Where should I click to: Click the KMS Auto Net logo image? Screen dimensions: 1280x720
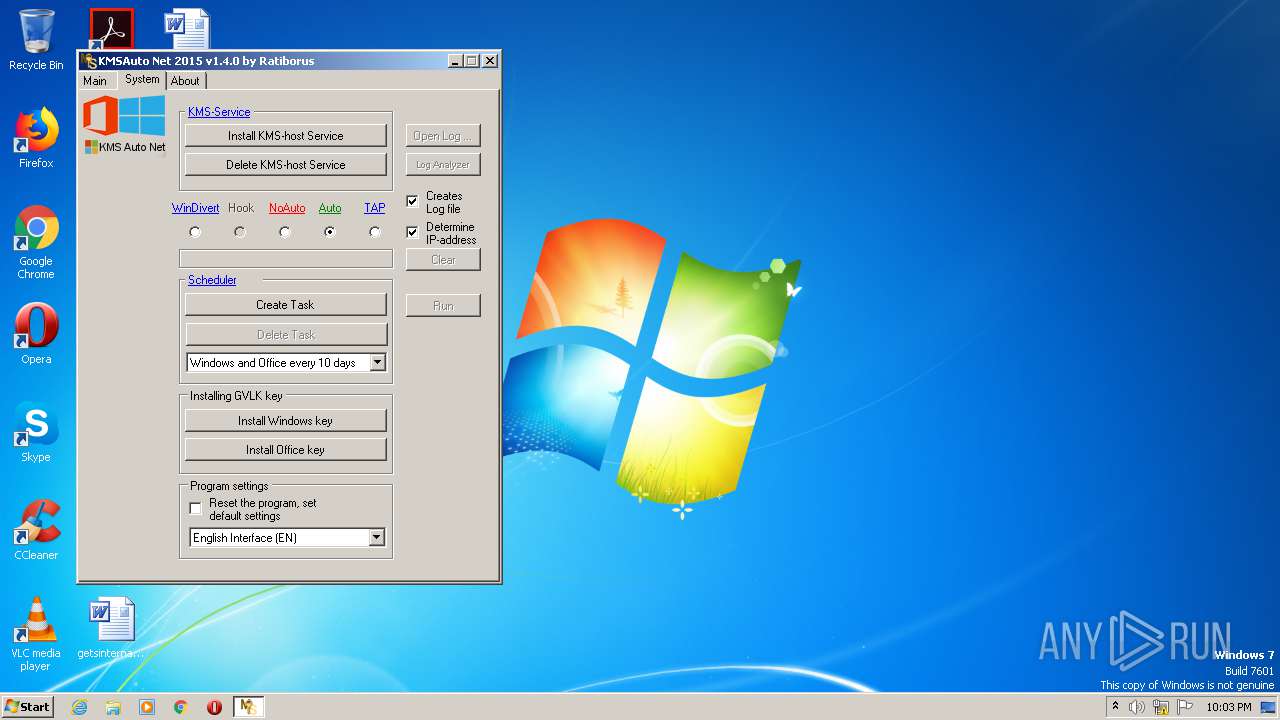(124, 124)
